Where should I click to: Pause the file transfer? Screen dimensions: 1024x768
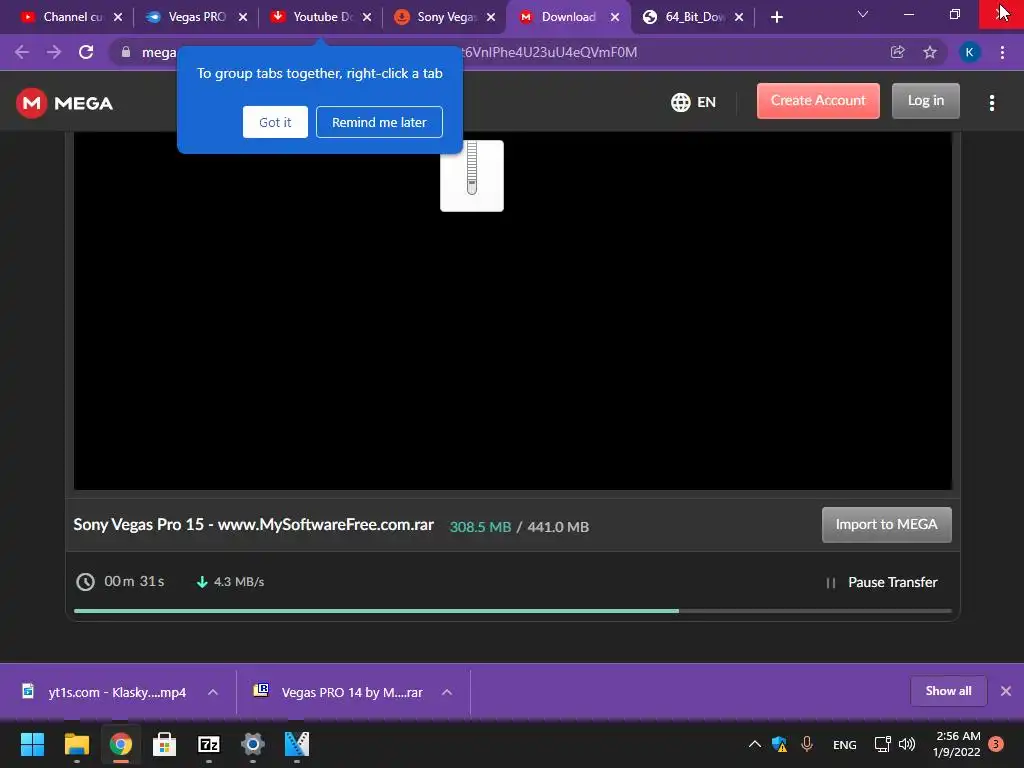882,582
